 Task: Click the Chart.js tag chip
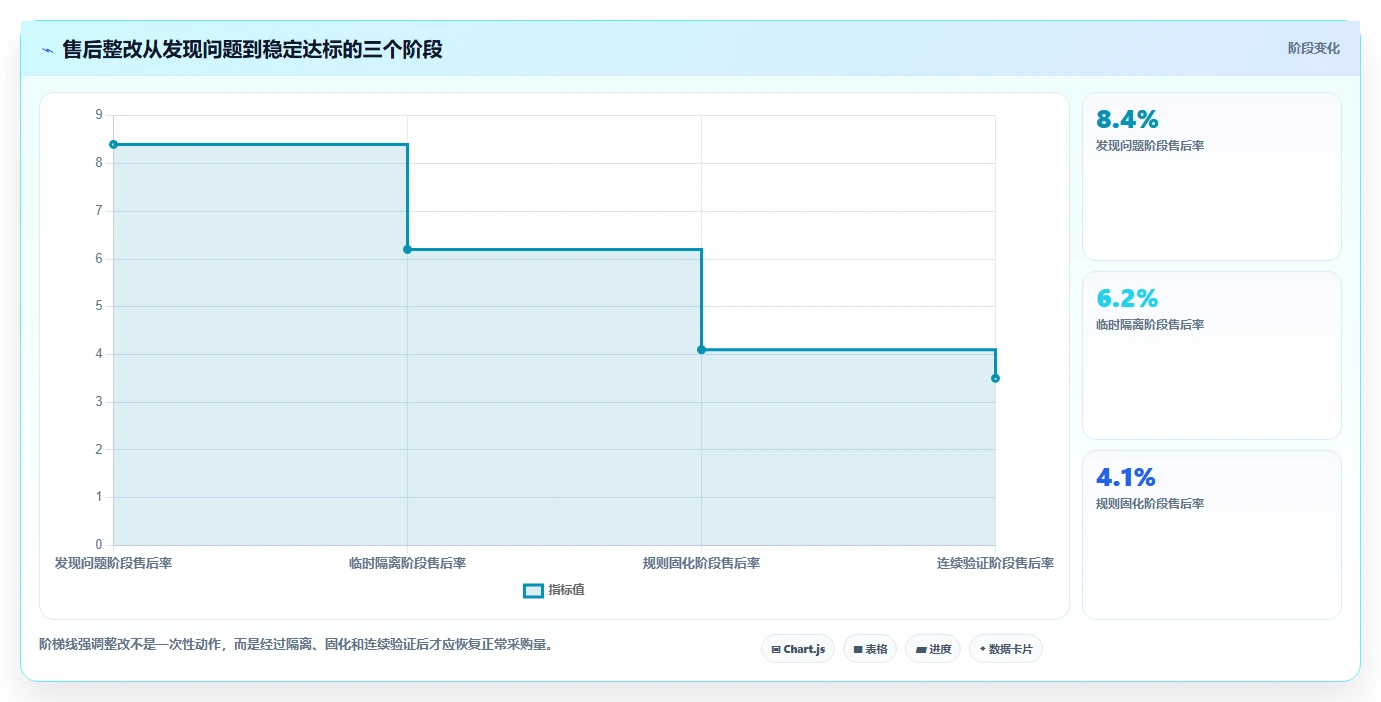pos(798,649)
